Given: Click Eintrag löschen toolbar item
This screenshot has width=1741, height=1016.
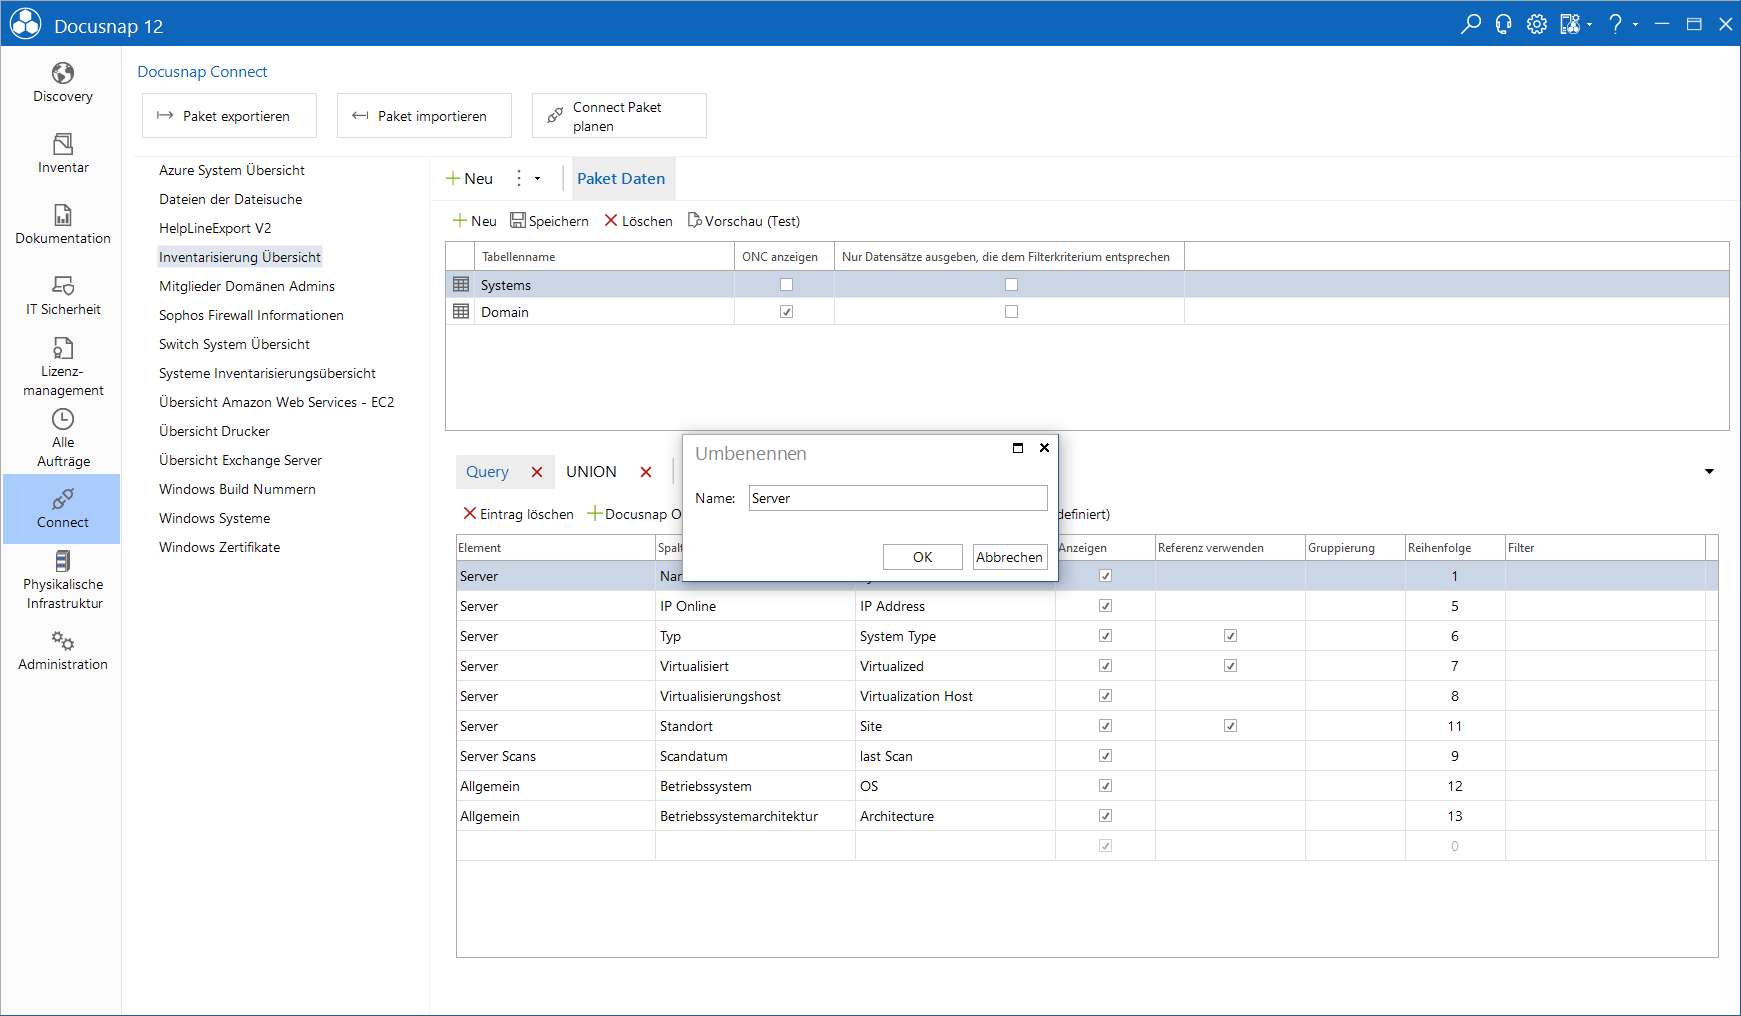Looking at the screenshot, I should [518, 514].
